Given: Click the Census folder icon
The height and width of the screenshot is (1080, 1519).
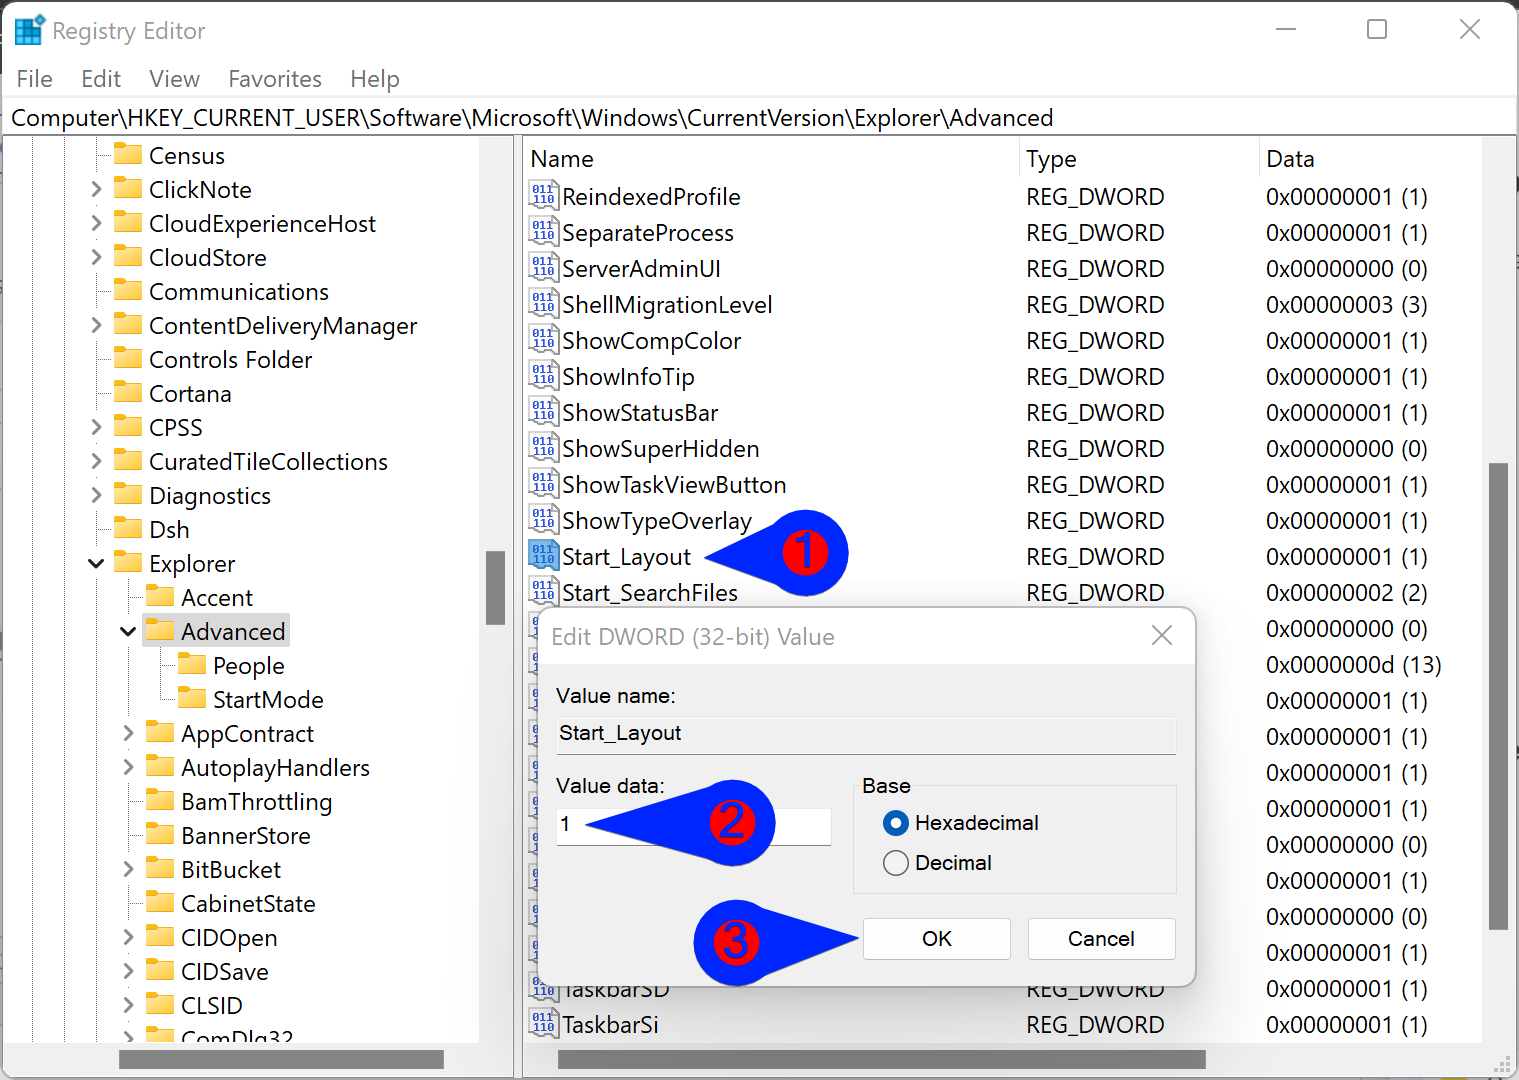Looking at the screenshot, I should [x=128, y=154].
